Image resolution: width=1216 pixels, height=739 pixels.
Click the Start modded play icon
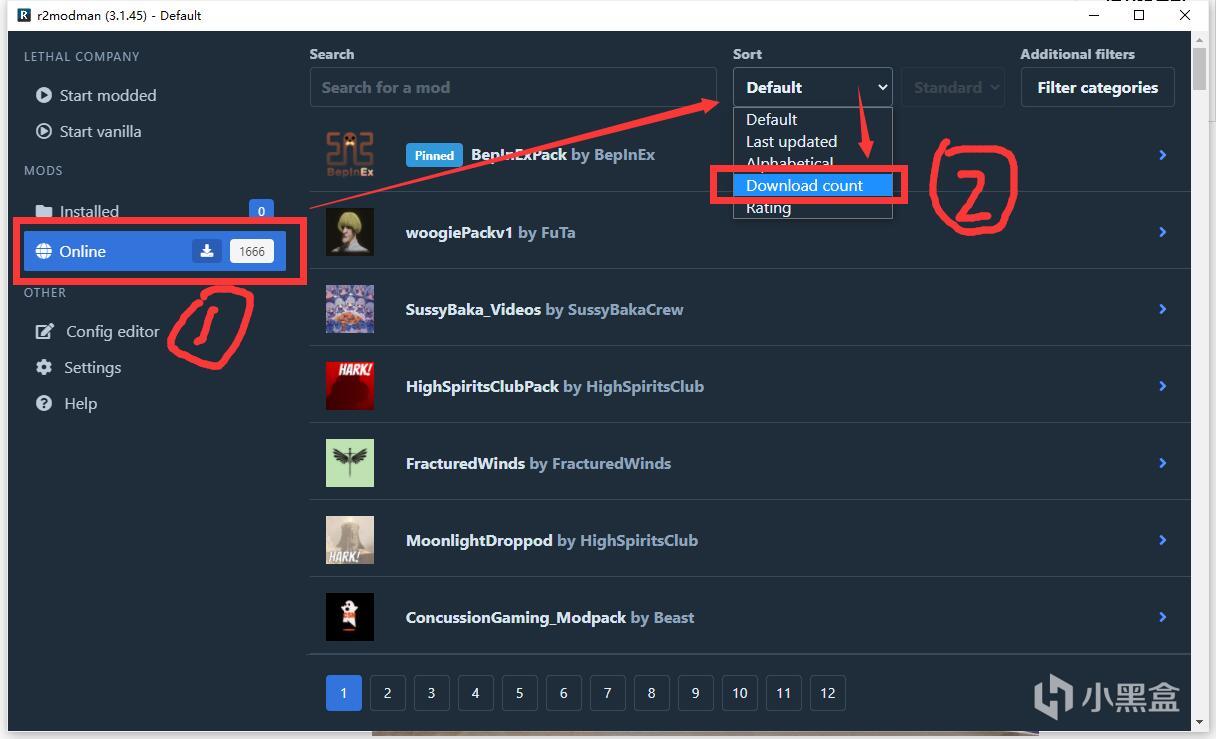tap(44, 95)
